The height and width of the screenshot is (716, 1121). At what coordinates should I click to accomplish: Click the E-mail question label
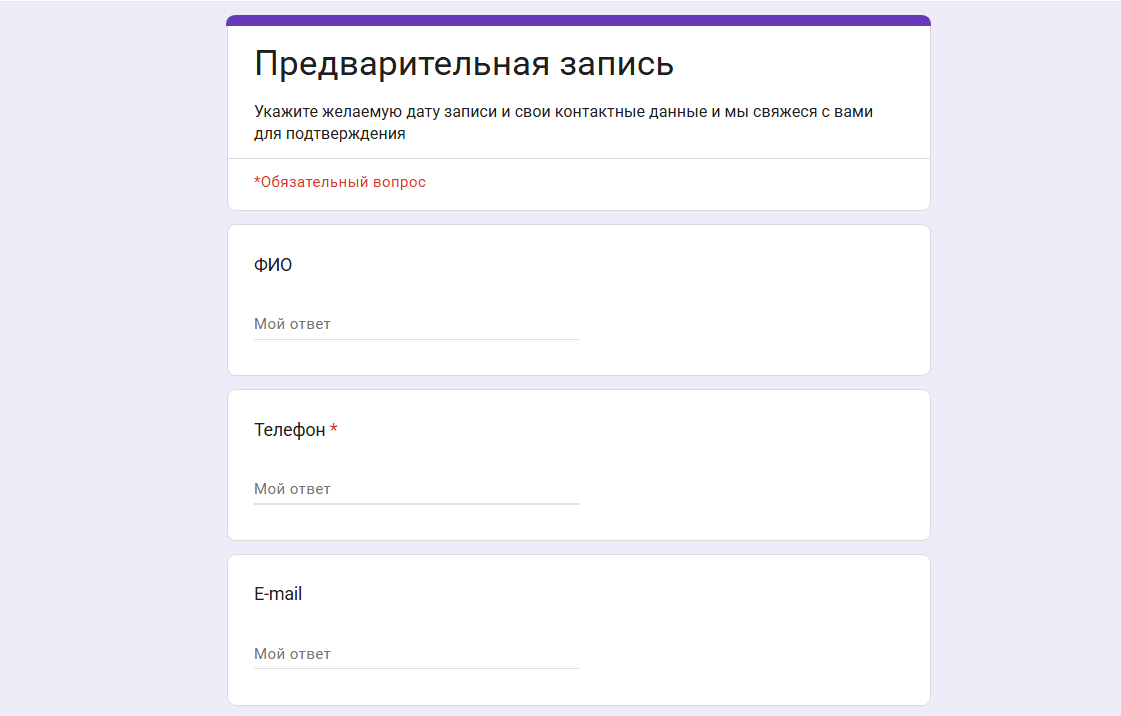click(x=278, y=594)
